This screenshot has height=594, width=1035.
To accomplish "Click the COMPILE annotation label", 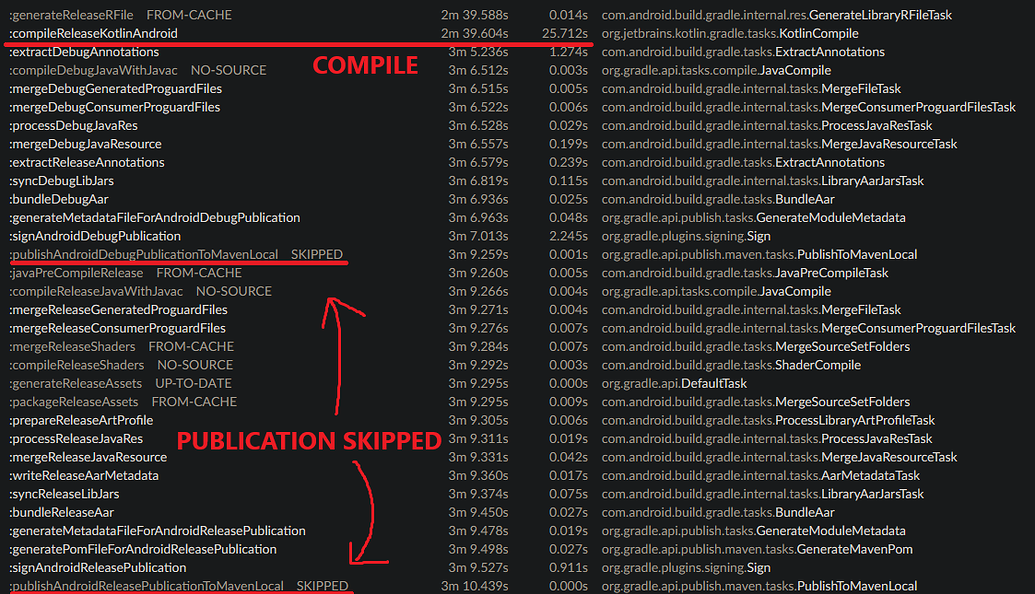I will click(x=365, y=65).
